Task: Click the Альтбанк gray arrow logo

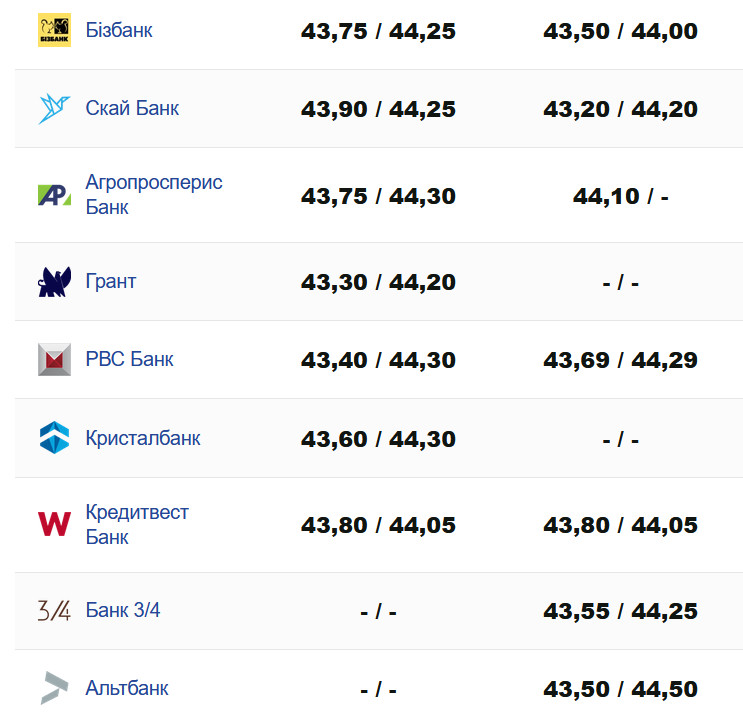Action: point(54,688)
